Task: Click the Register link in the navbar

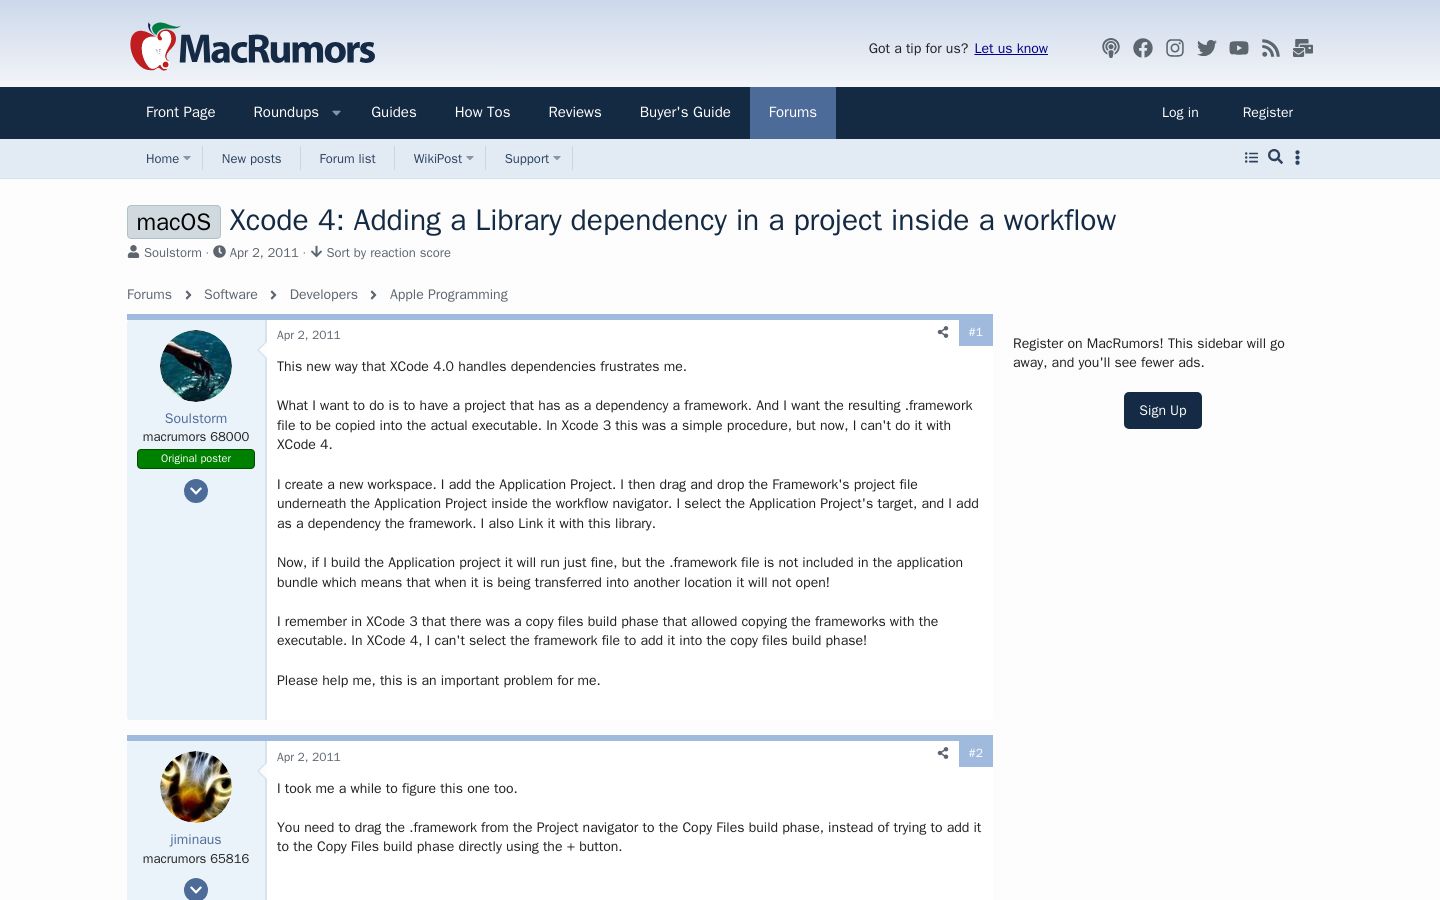Action: point(1268,113)
